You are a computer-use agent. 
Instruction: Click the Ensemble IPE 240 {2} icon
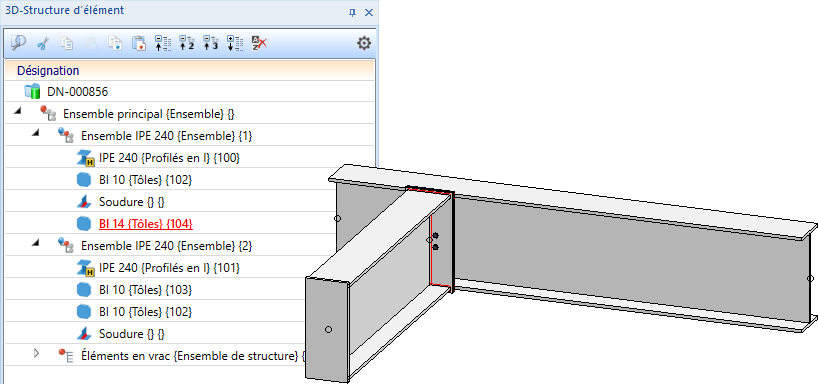coord(65,245)
